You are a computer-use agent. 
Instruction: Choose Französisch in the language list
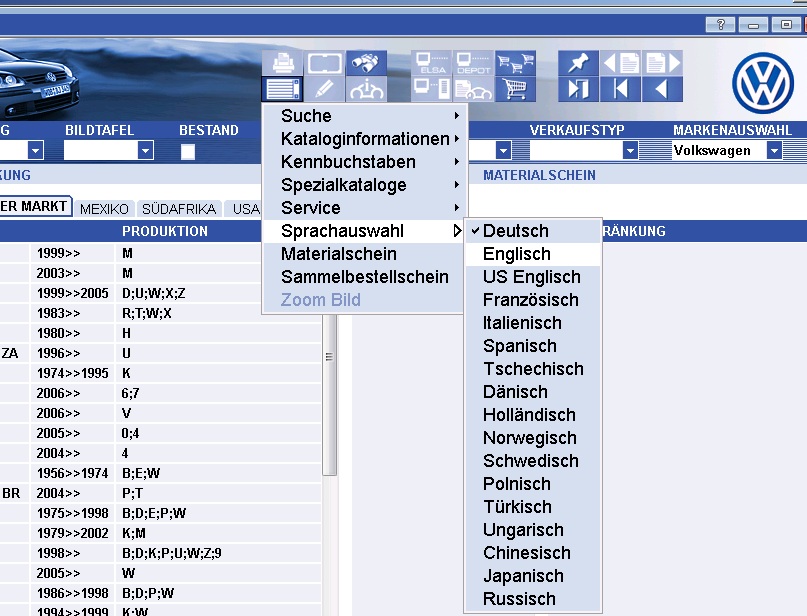coord(530,300)
